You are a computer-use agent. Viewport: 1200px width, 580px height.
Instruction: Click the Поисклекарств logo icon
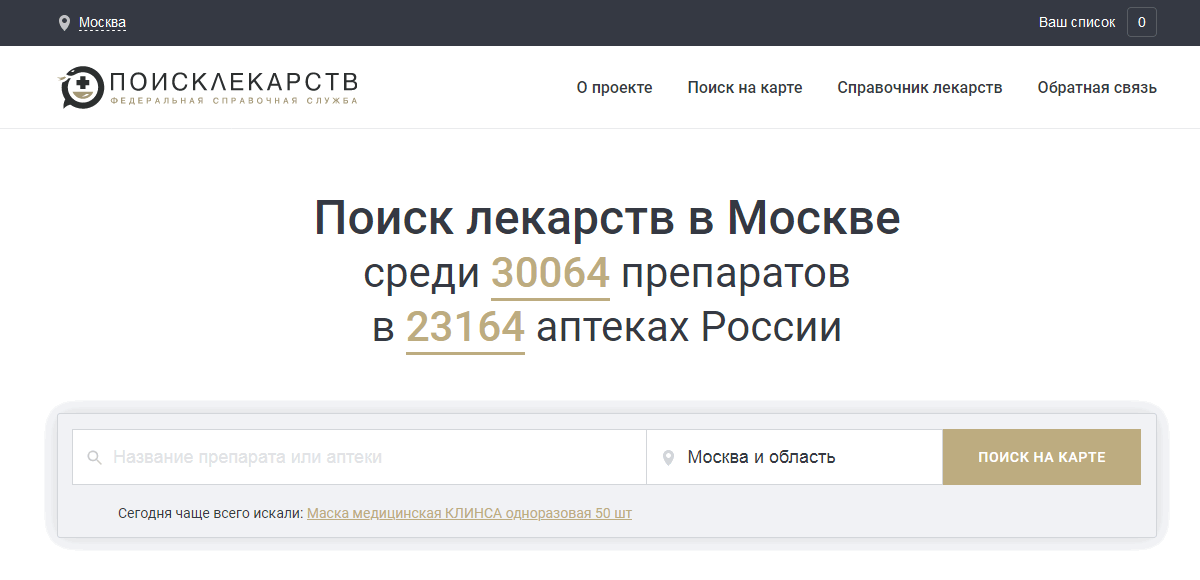[81, 87]
